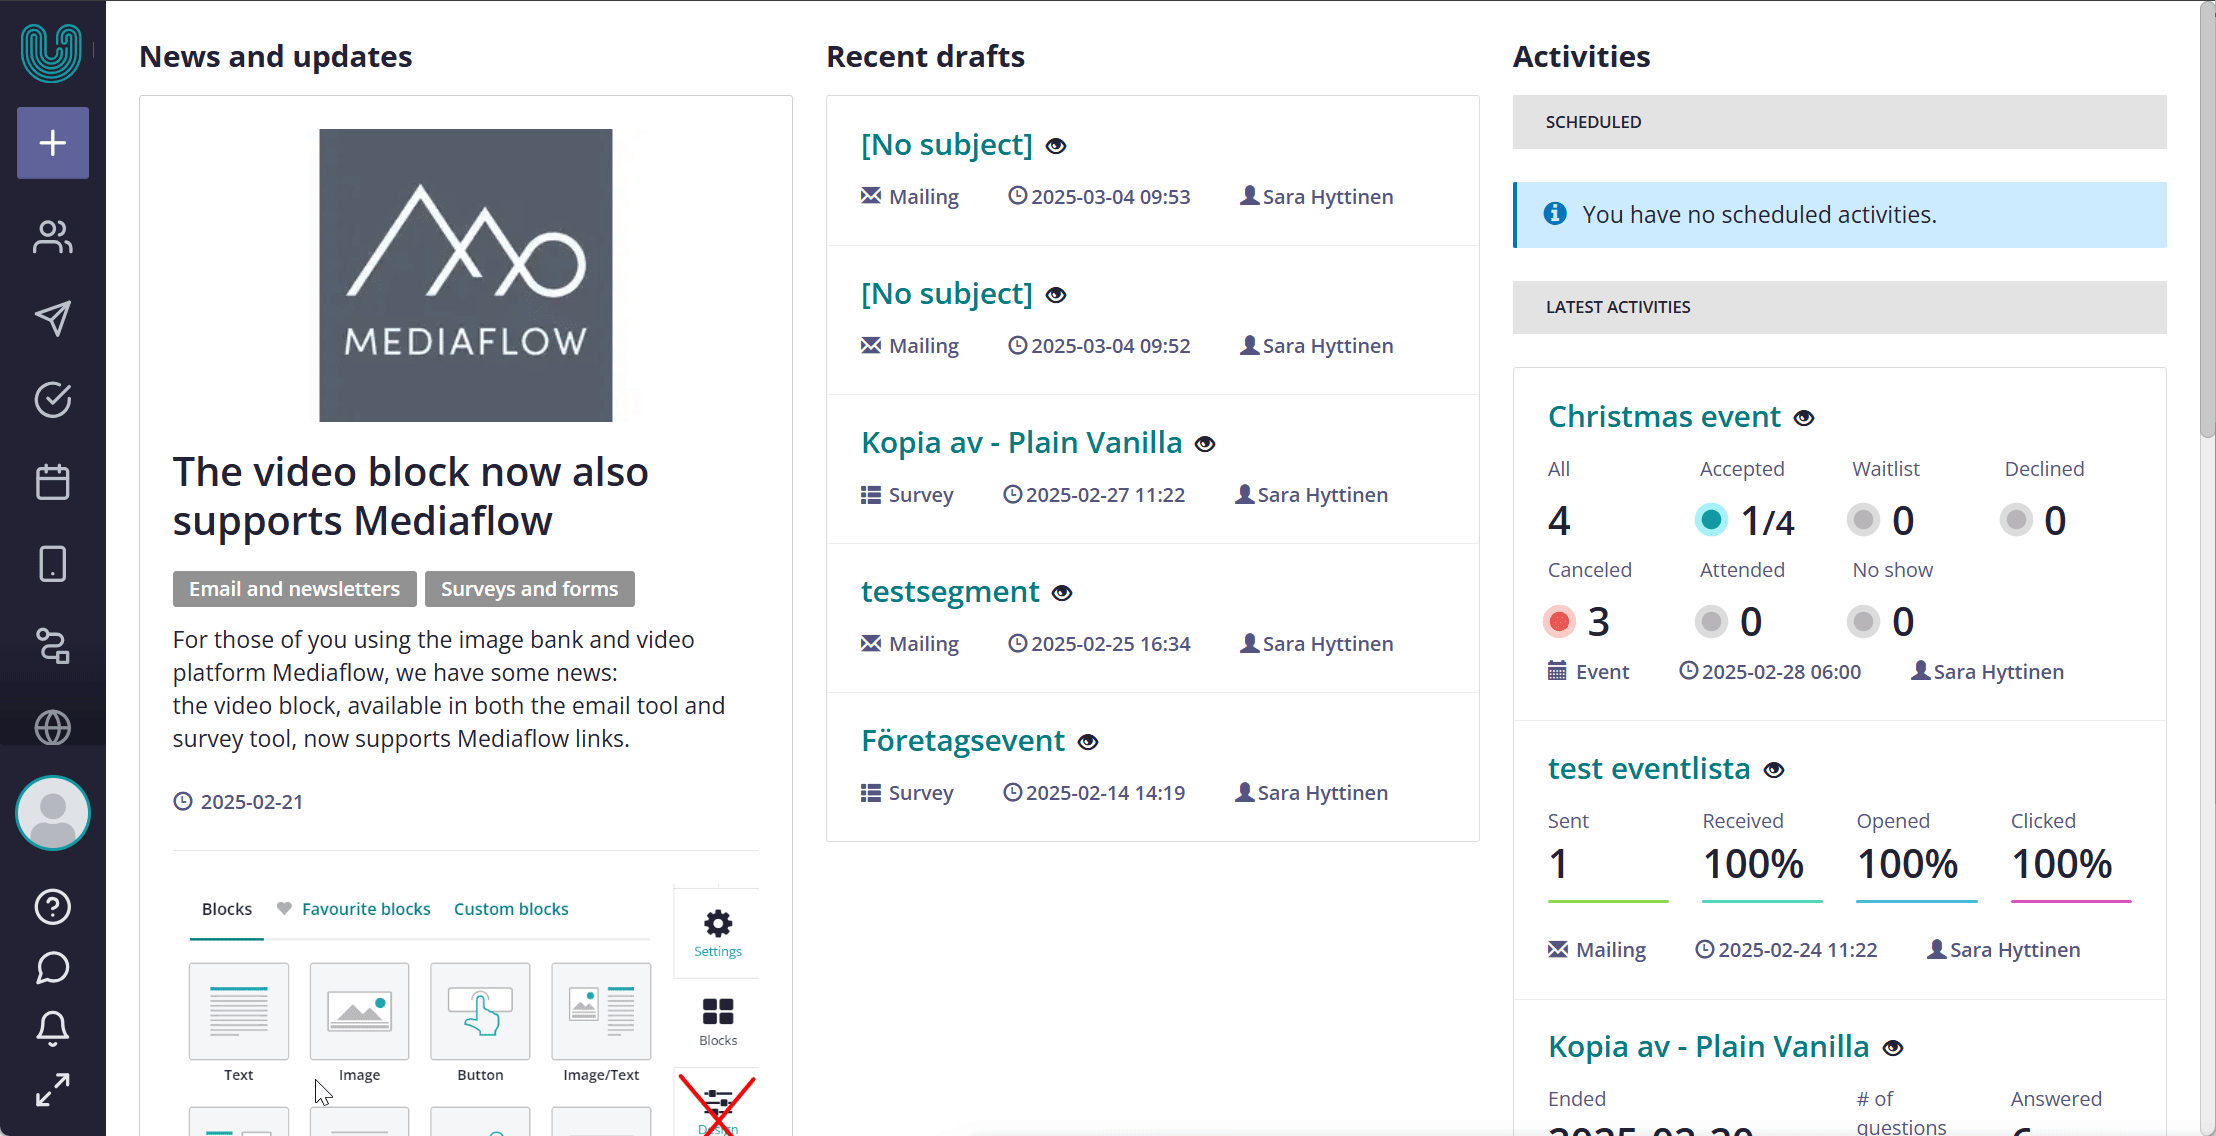Preview Christmas event with eye icon

click(1804, 418)
